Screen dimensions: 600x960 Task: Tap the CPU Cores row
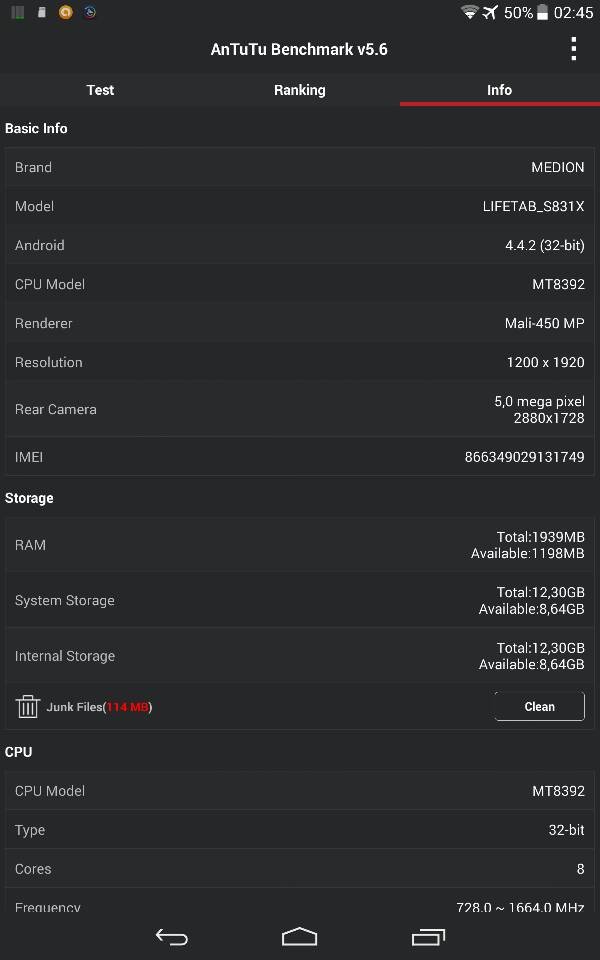pyautogui.click(x=299, y=869)
